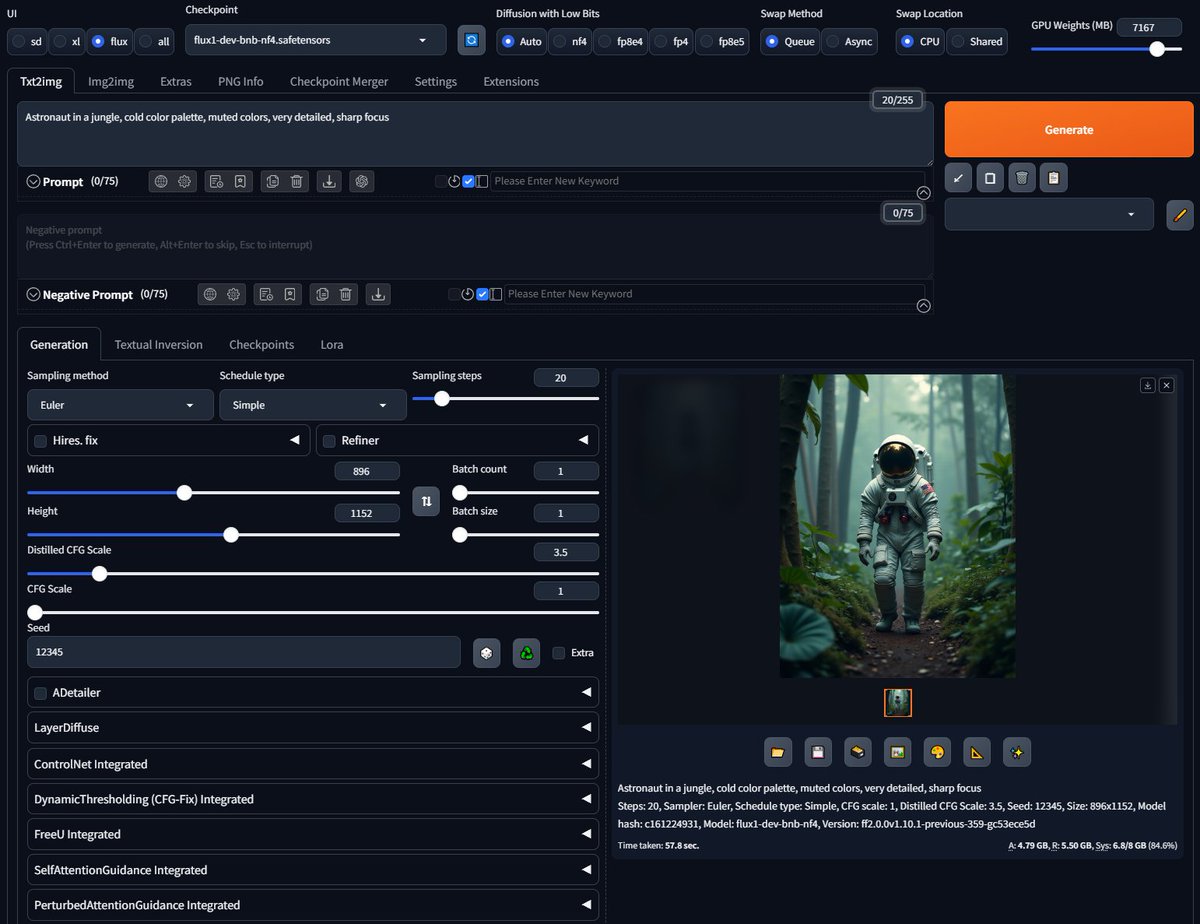Screen dimensions: 1200x924
Task: Enable the Hires. fix checkbox
Action: point(41,440)
